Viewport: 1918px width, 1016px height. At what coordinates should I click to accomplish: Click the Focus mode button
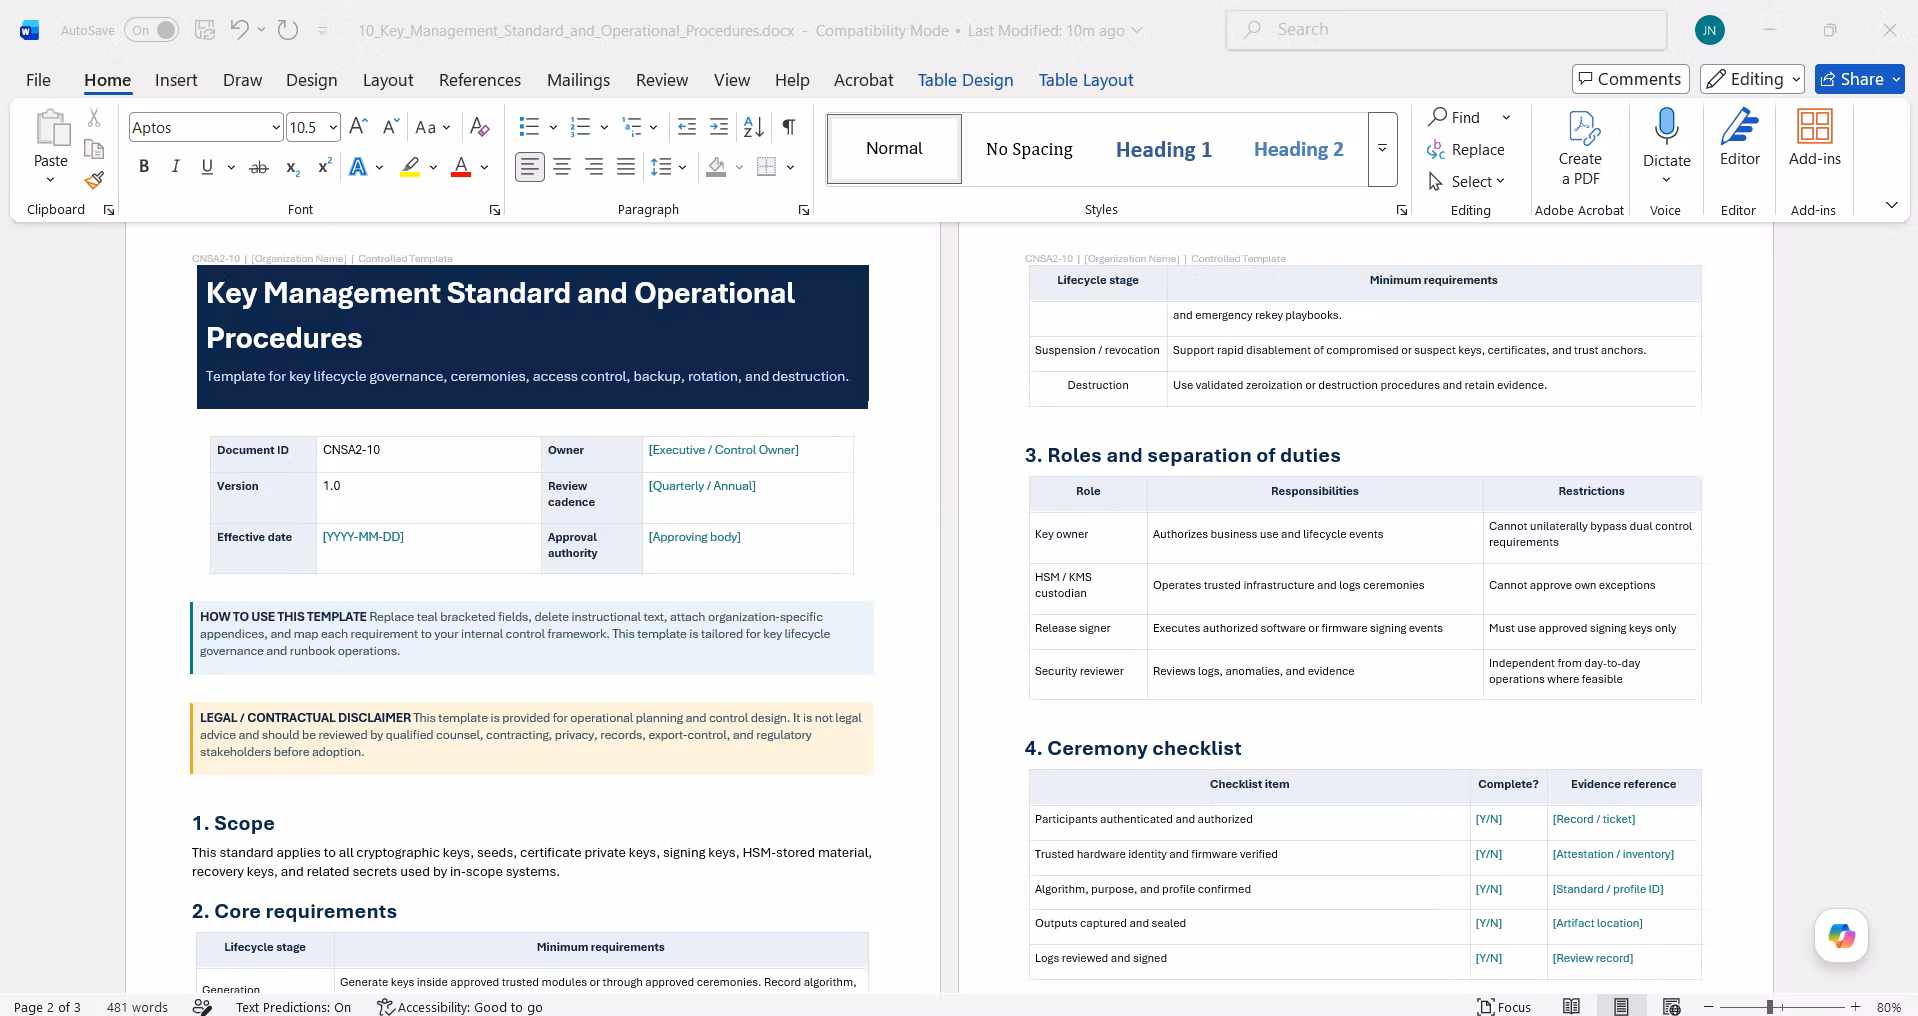point(1504,1006)
